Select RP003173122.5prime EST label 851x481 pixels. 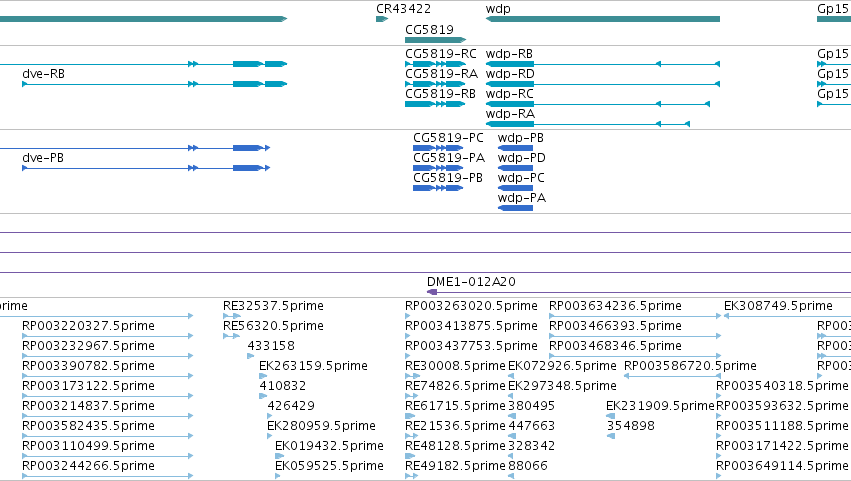pos(88,386)
